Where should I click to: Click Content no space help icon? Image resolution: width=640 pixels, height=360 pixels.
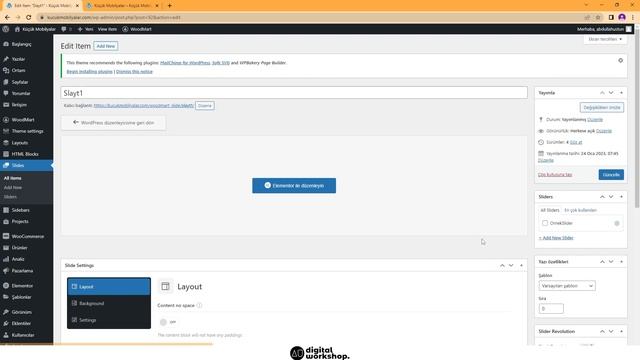click(199, 305)
